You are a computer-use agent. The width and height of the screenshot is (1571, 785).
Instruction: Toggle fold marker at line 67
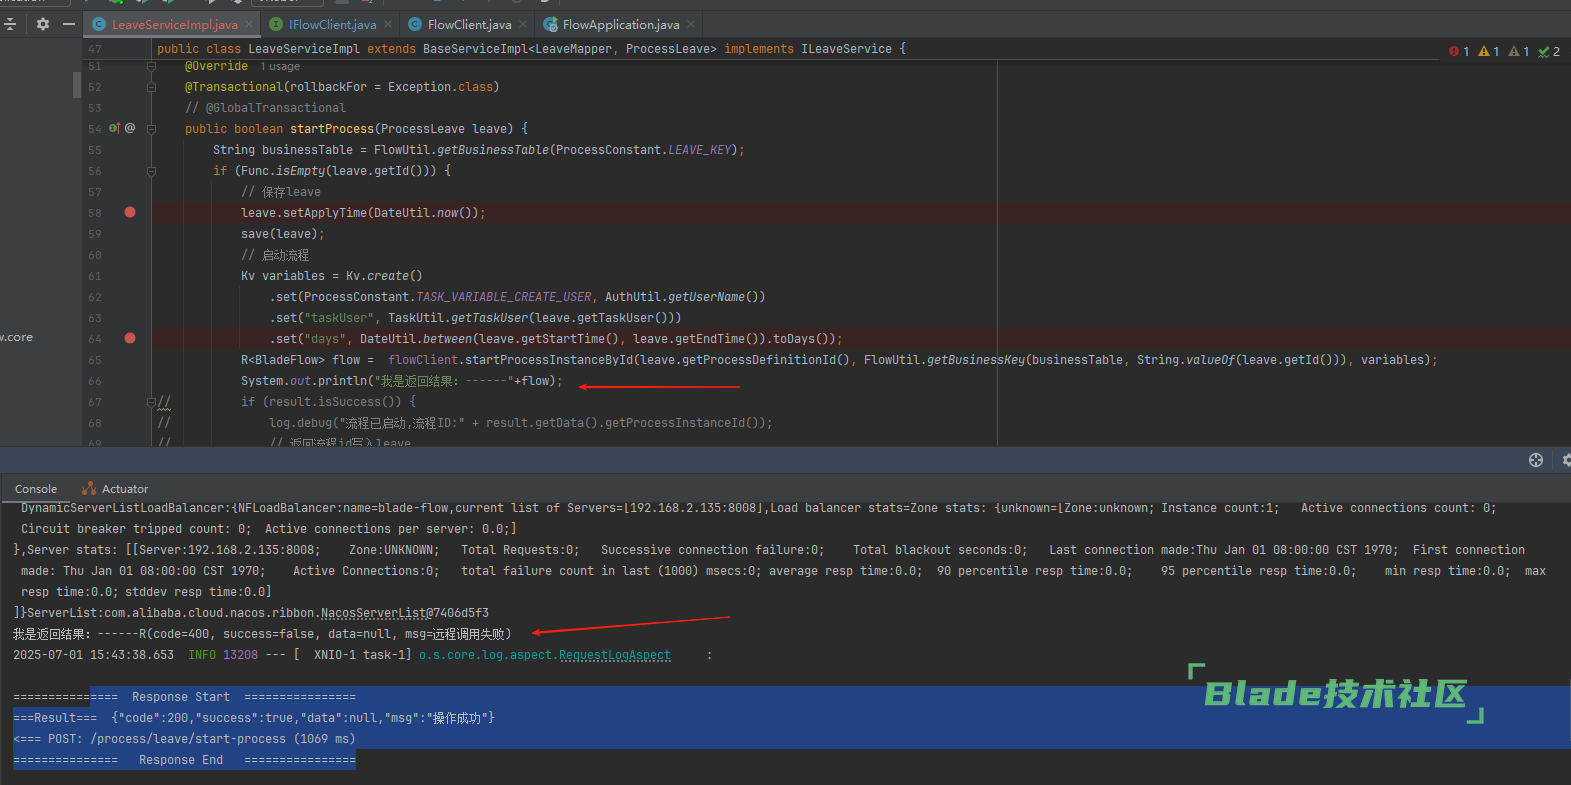click(151, 402)
